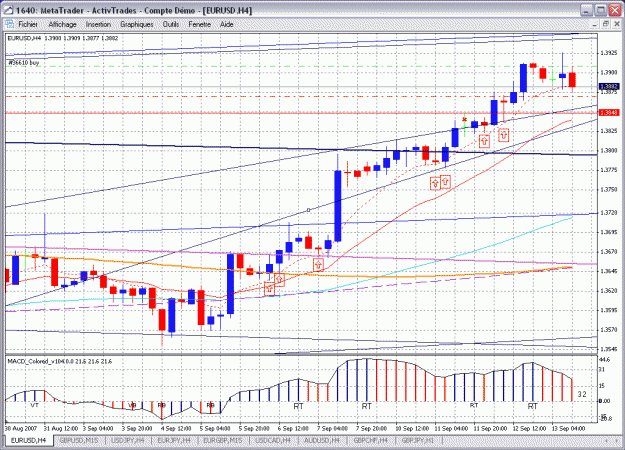Image resolution: width=625 pixels, height=450 pixels.
Task: Open the Fichier menu
Action: click(28, 24)
